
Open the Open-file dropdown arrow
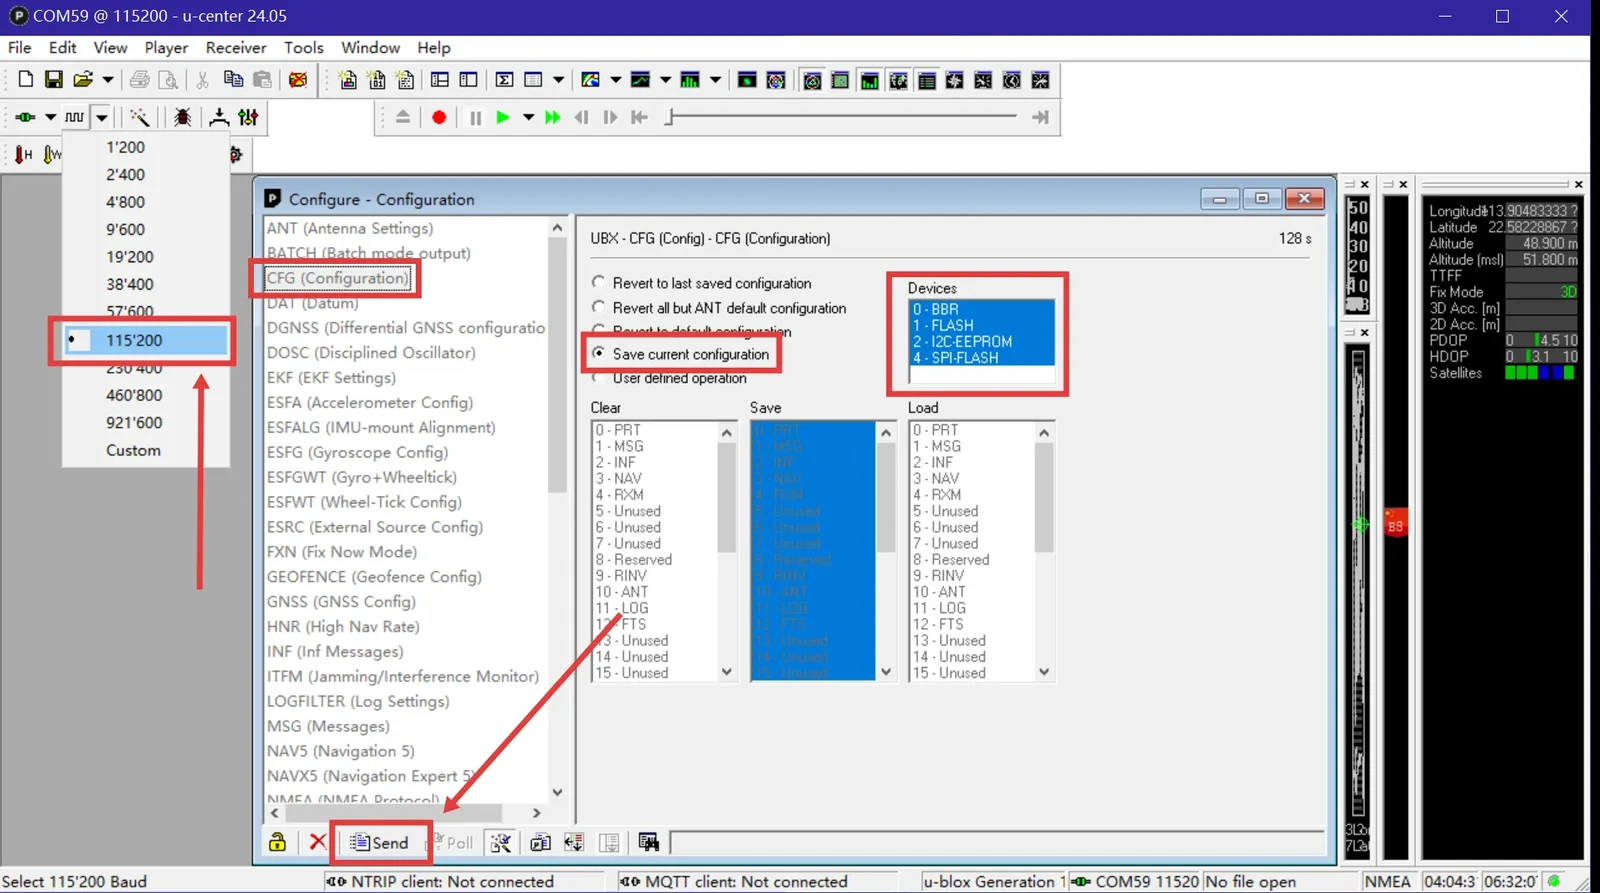tap(108, 80)
